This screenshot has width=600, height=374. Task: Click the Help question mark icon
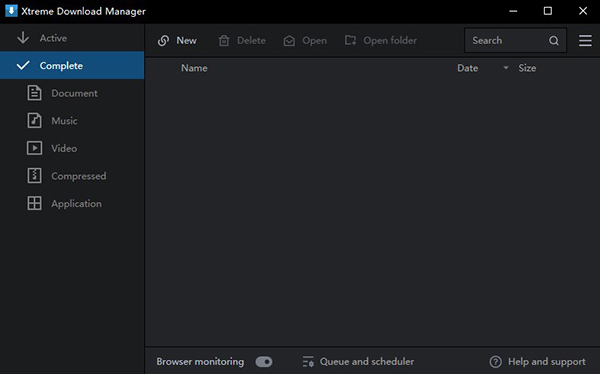pos(496,361)
